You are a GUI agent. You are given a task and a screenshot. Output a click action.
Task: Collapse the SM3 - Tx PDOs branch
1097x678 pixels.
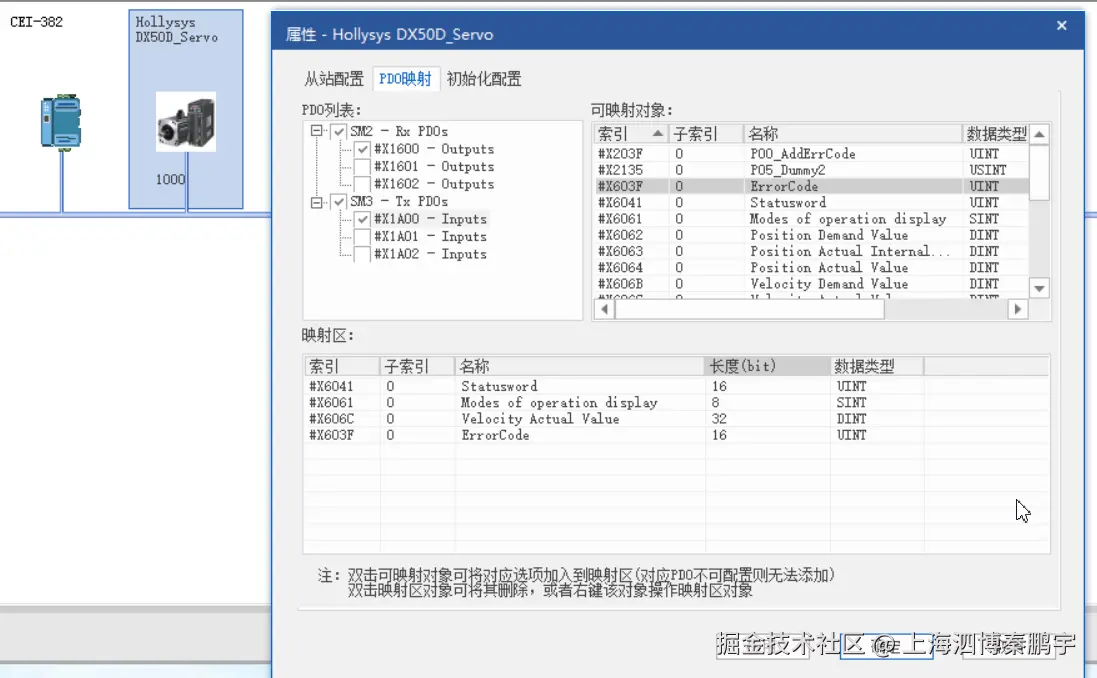[x=318, y=201]
